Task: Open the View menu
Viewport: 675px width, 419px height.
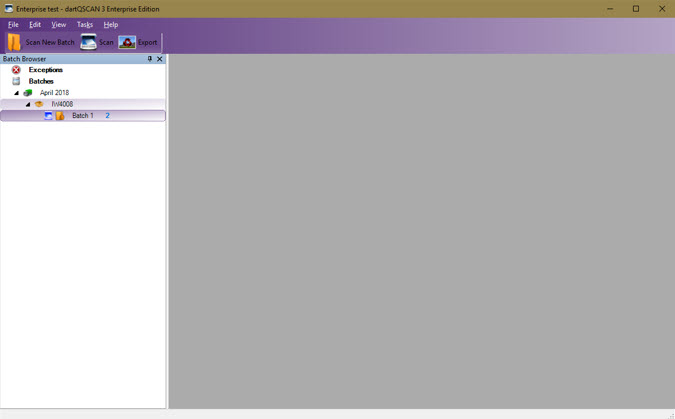Action: (x=59, y=25)
